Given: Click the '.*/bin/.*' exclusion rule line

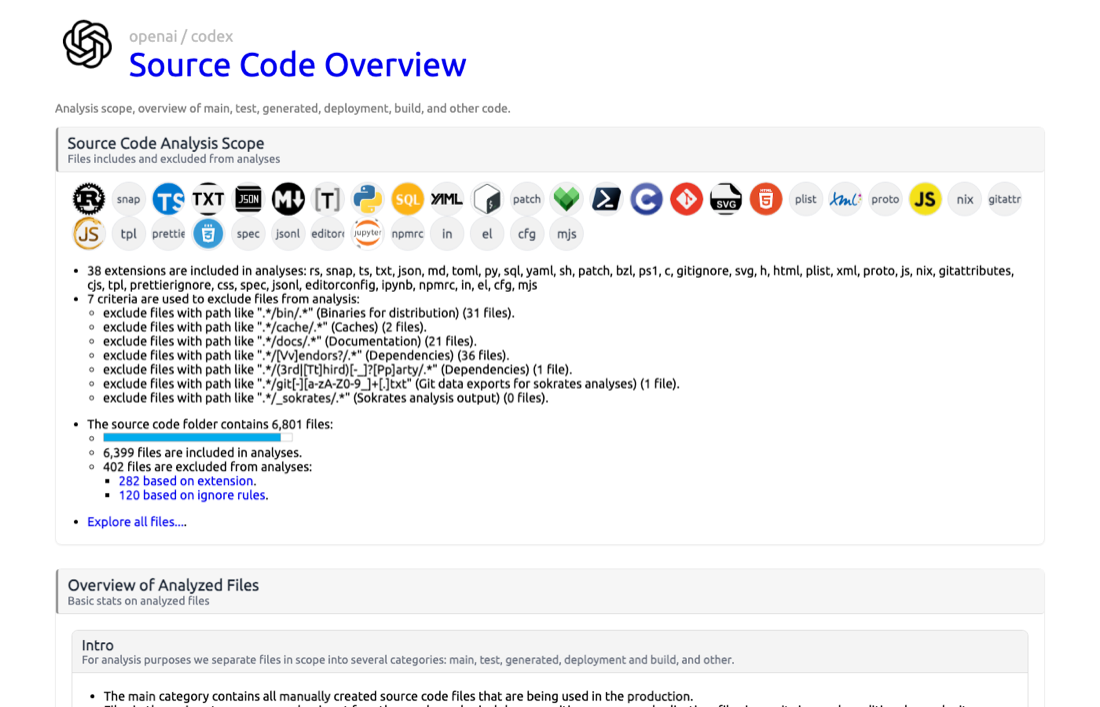Looking at the screenshot, I should tap(309, 313).
